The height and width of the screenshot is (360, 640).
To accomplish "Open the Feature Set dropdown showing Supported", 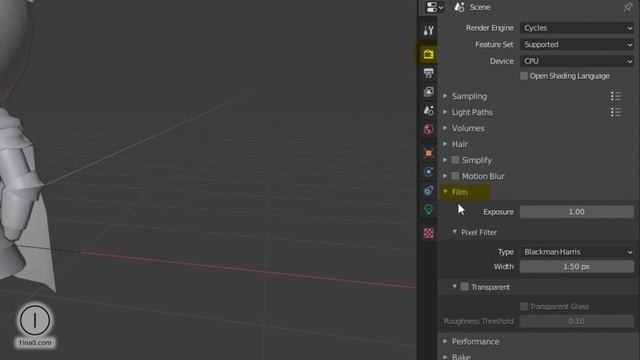I will pyautogui.click(x=577, y=44).
